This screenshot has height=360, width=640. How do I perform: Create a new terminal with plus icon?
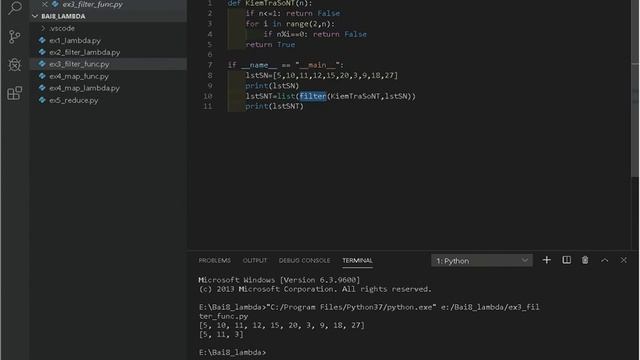547,260
